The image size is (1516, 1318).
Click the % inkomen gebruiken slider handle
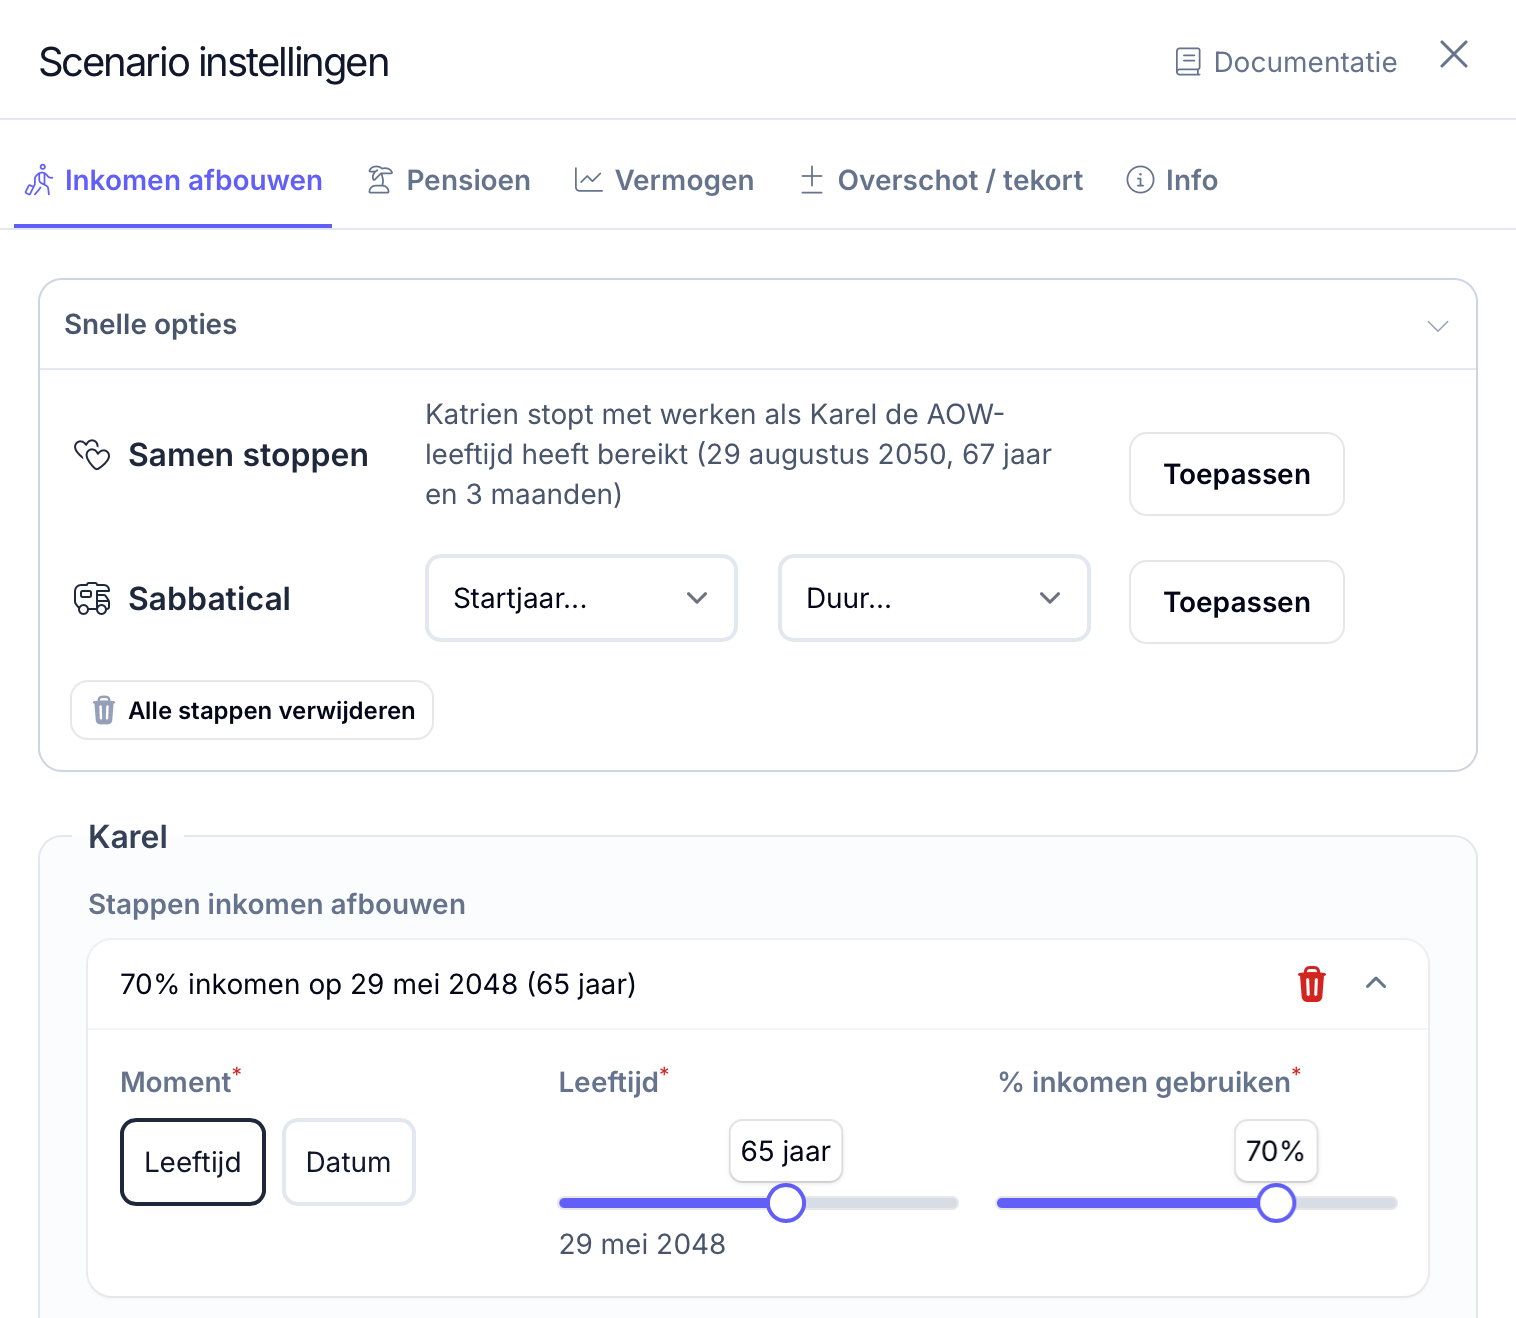coord(1276,1203)
